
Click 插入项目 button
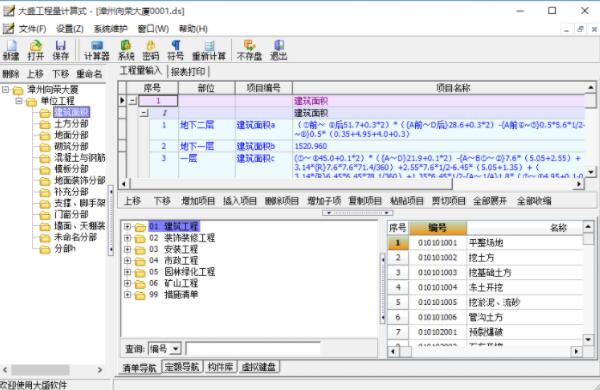240,201
